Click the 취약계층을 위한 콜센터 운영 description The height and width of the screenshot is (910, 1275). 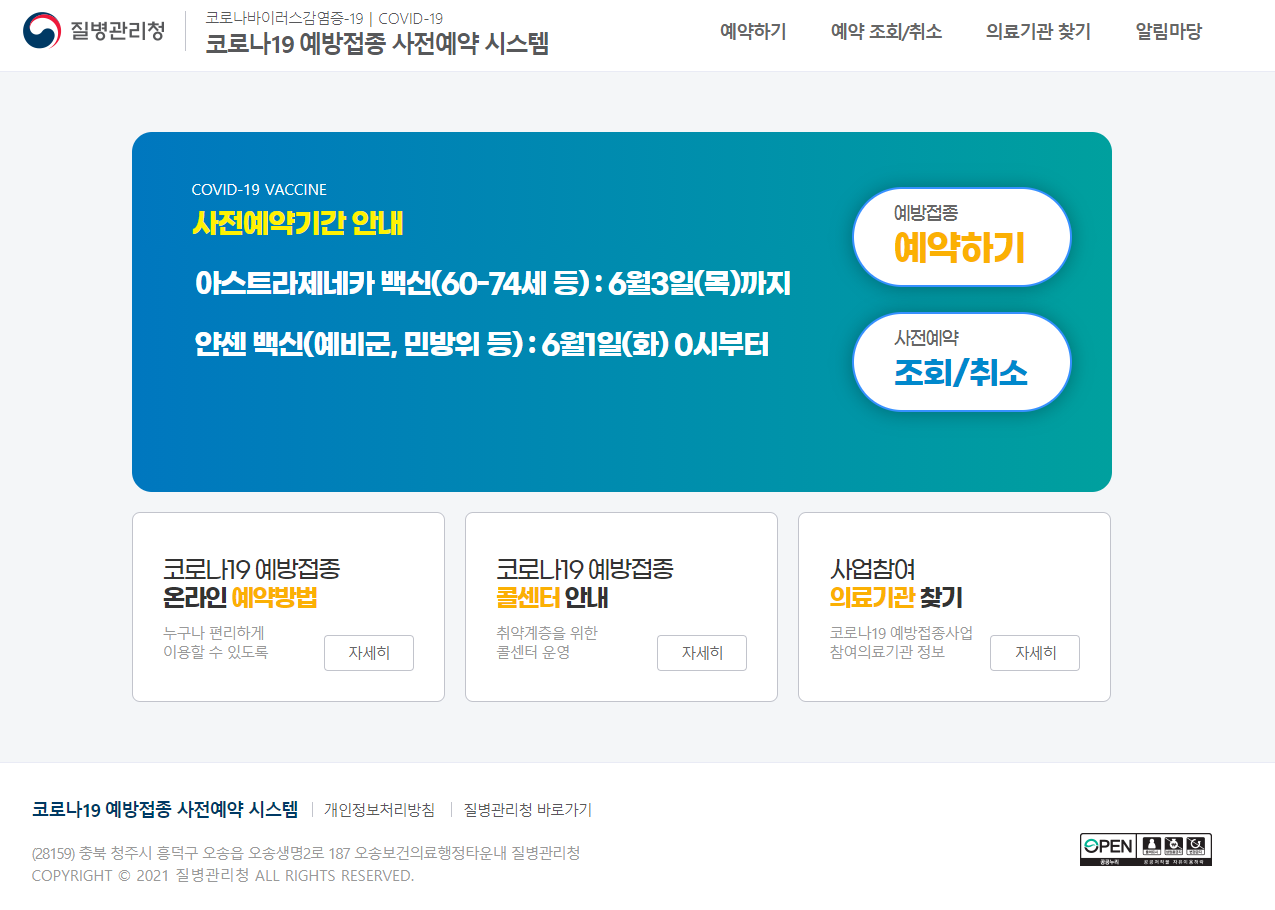click(x=547, y=642)
